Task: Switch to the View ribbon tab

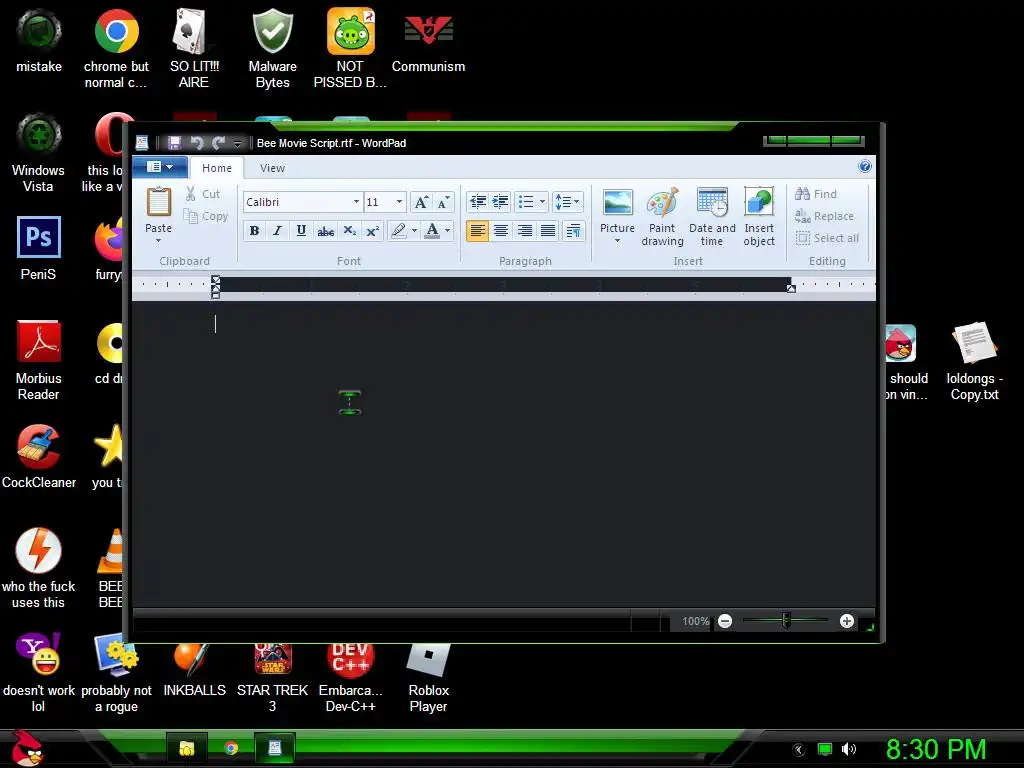Action: tap(272, 168)
